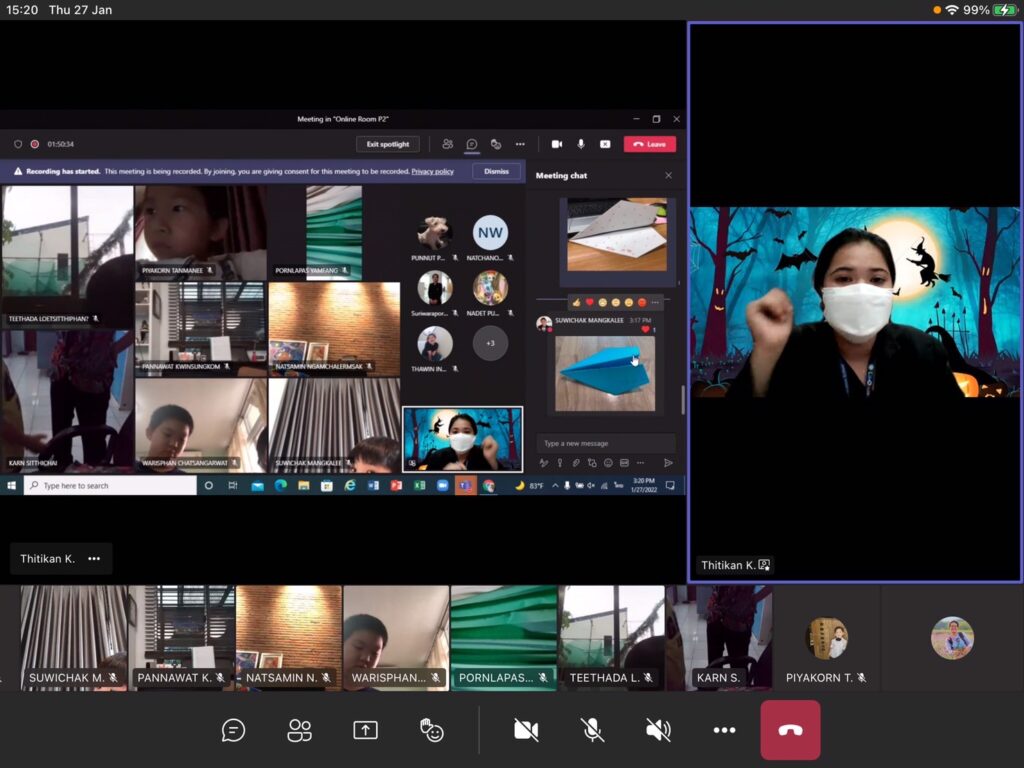Dismiss the recording started banner
The height and width of the screenshot is (768, 1024).
[496, 171]
